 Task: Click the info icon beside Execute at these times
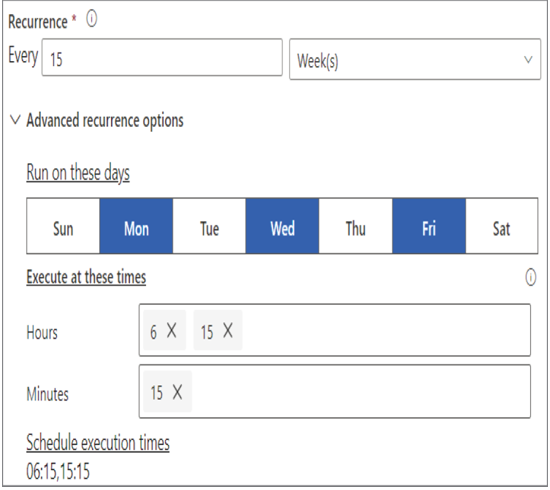[530, 277]
